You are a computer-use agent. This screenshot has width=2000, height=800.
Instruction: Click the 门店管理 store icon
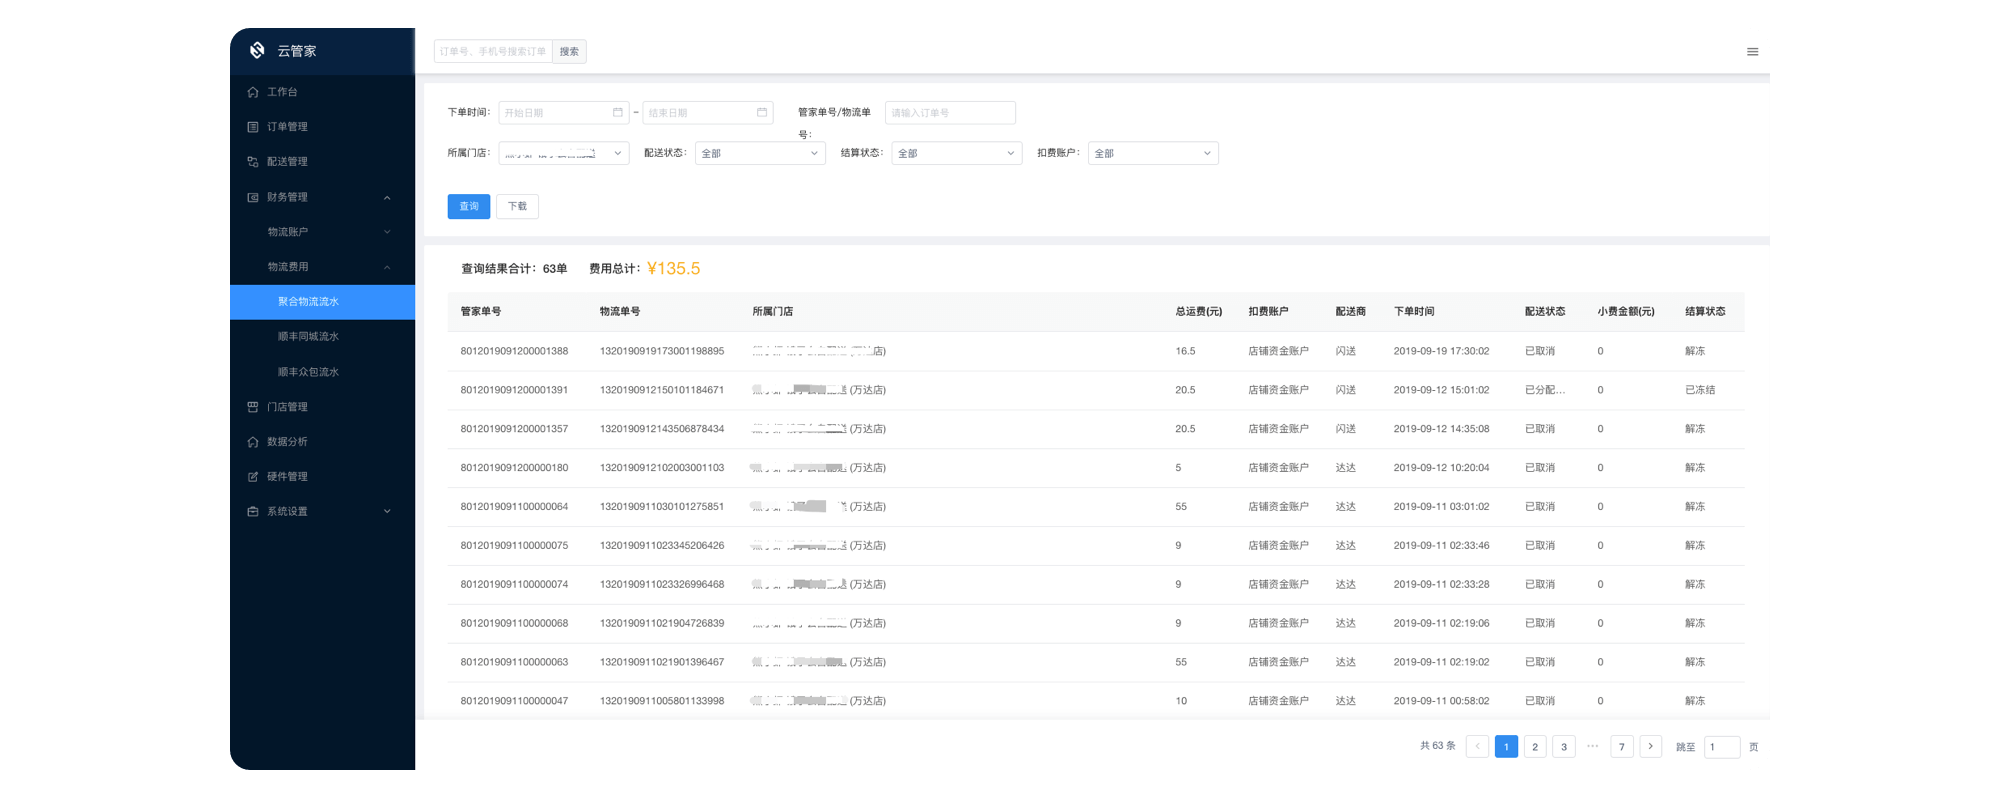pyautogui.click(x=253, y=407)
